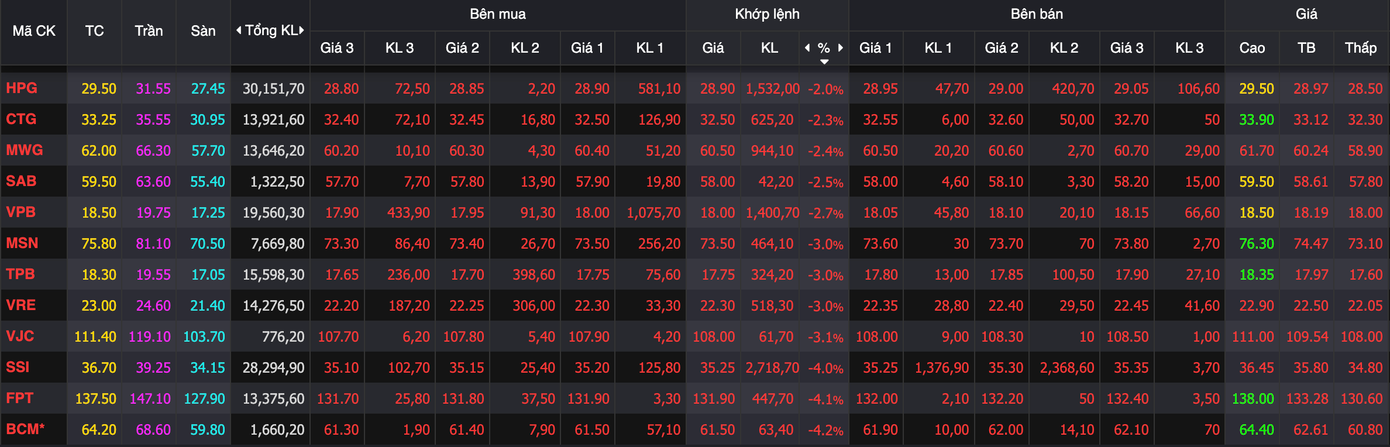The width and height of the screenshot is (1390, 447).
Task: Select the Khớp lệnh header group
Action: 766,14
